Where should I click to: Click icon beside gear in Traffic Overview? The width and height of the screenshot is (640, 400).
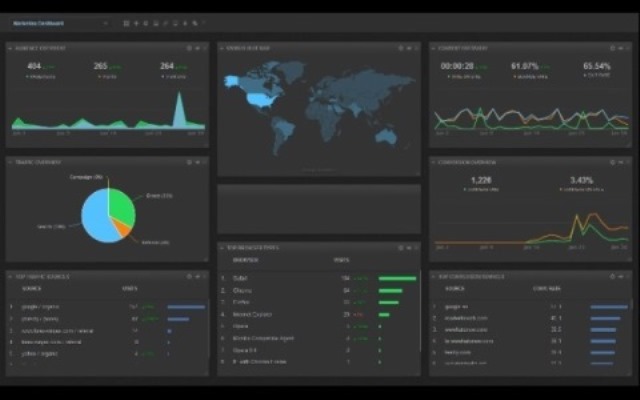(198, 162)
